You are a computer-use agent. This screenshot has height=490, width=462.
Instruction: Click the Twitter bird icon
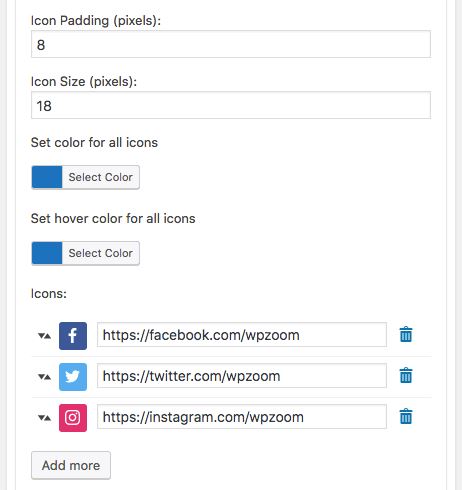[x=73, y=377]
